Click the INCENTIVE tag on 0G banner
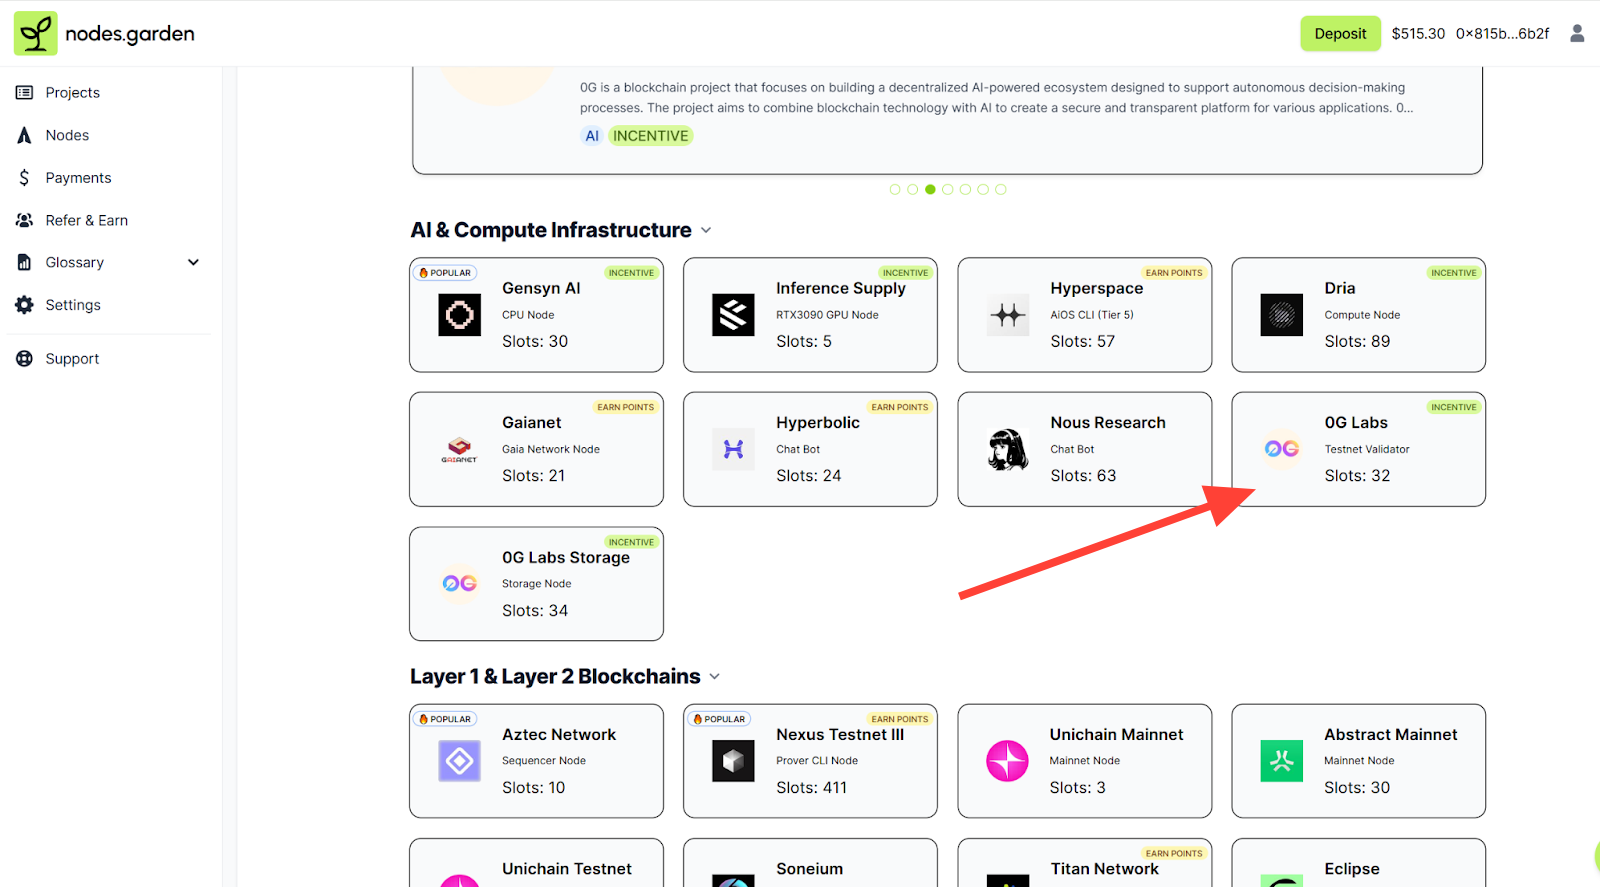1600x887 pixels. coord(651,136)
